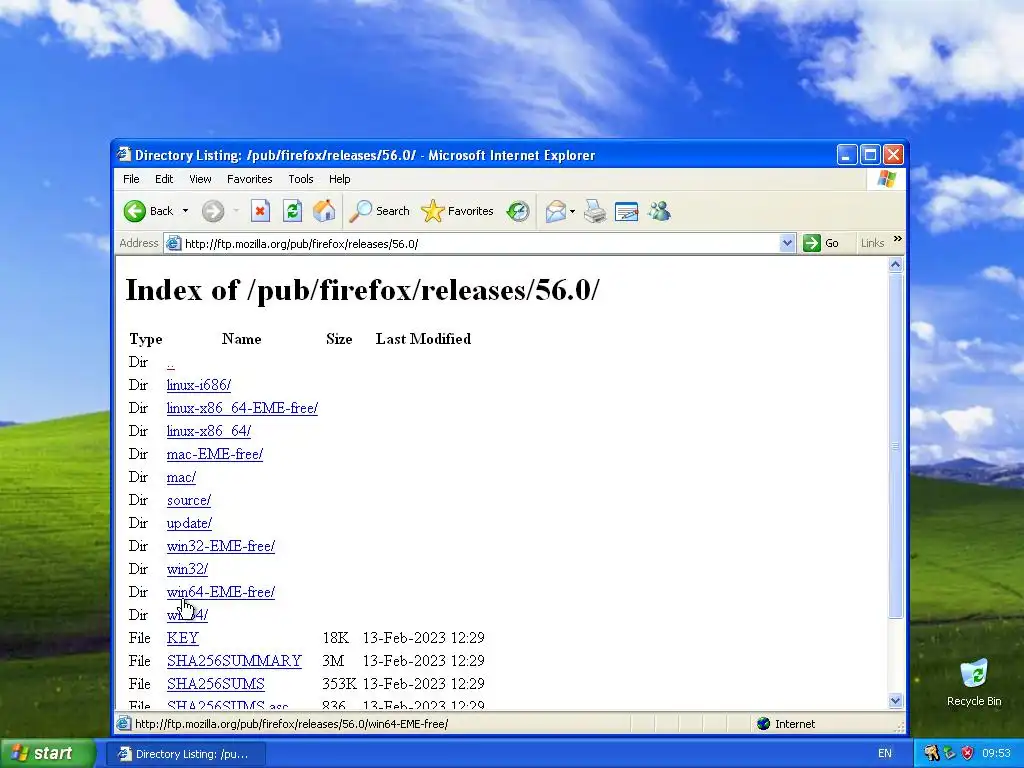This screenshot has height=768, width=1024.
Task: Open the Favorites menu
Action: click(249, 179)
